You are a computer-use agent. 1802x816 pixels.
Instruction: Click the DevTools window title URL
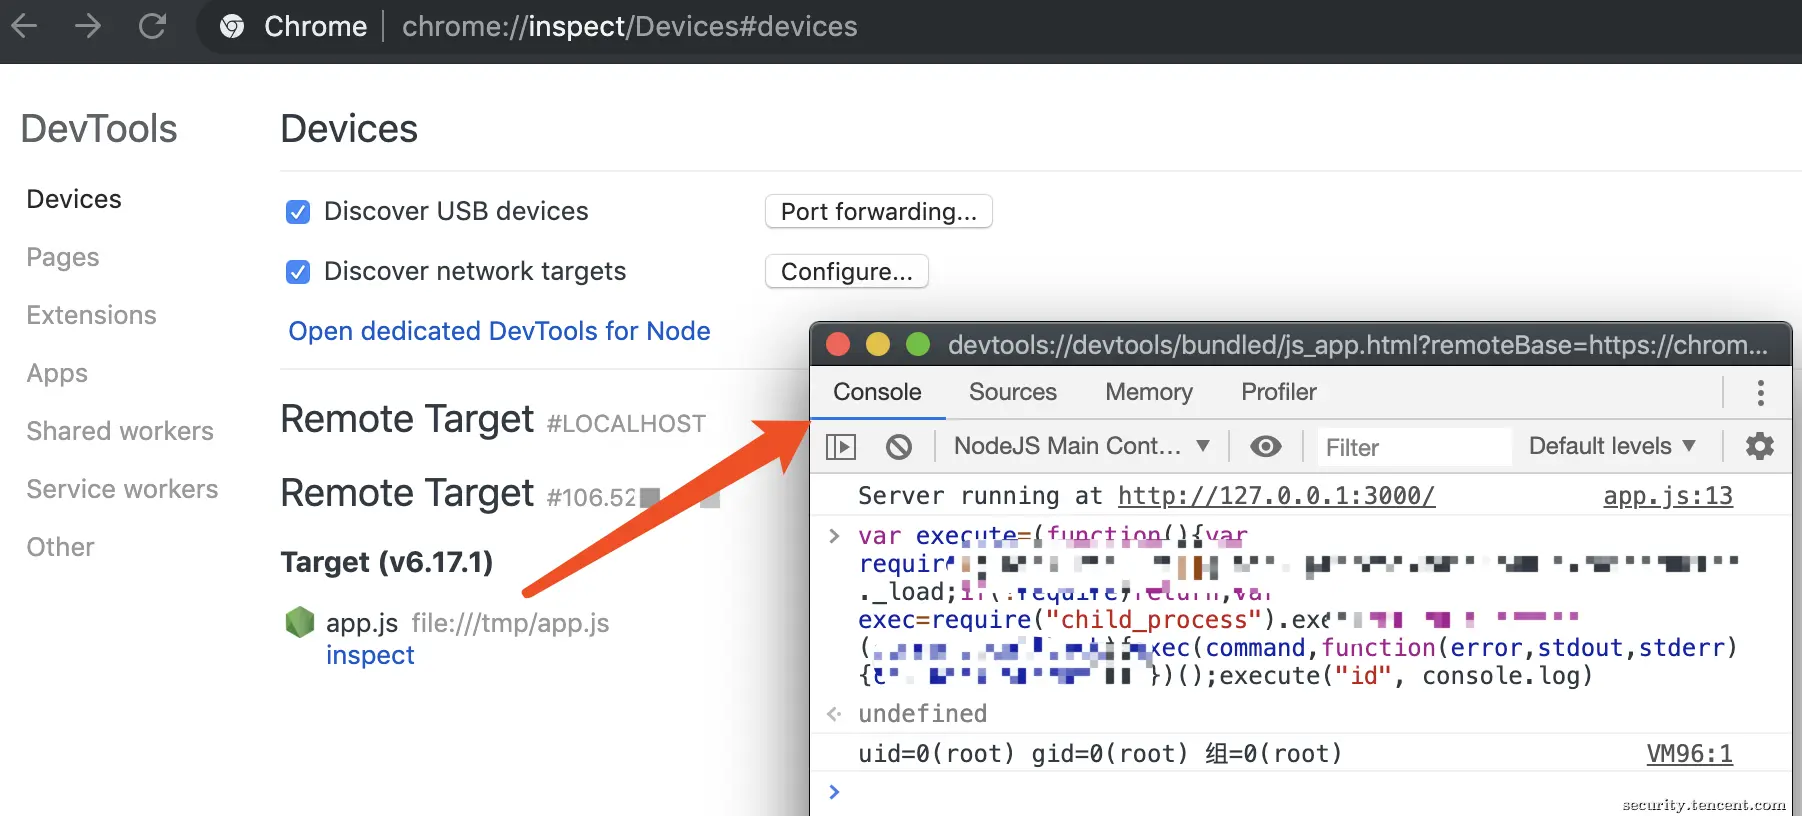1357,345
